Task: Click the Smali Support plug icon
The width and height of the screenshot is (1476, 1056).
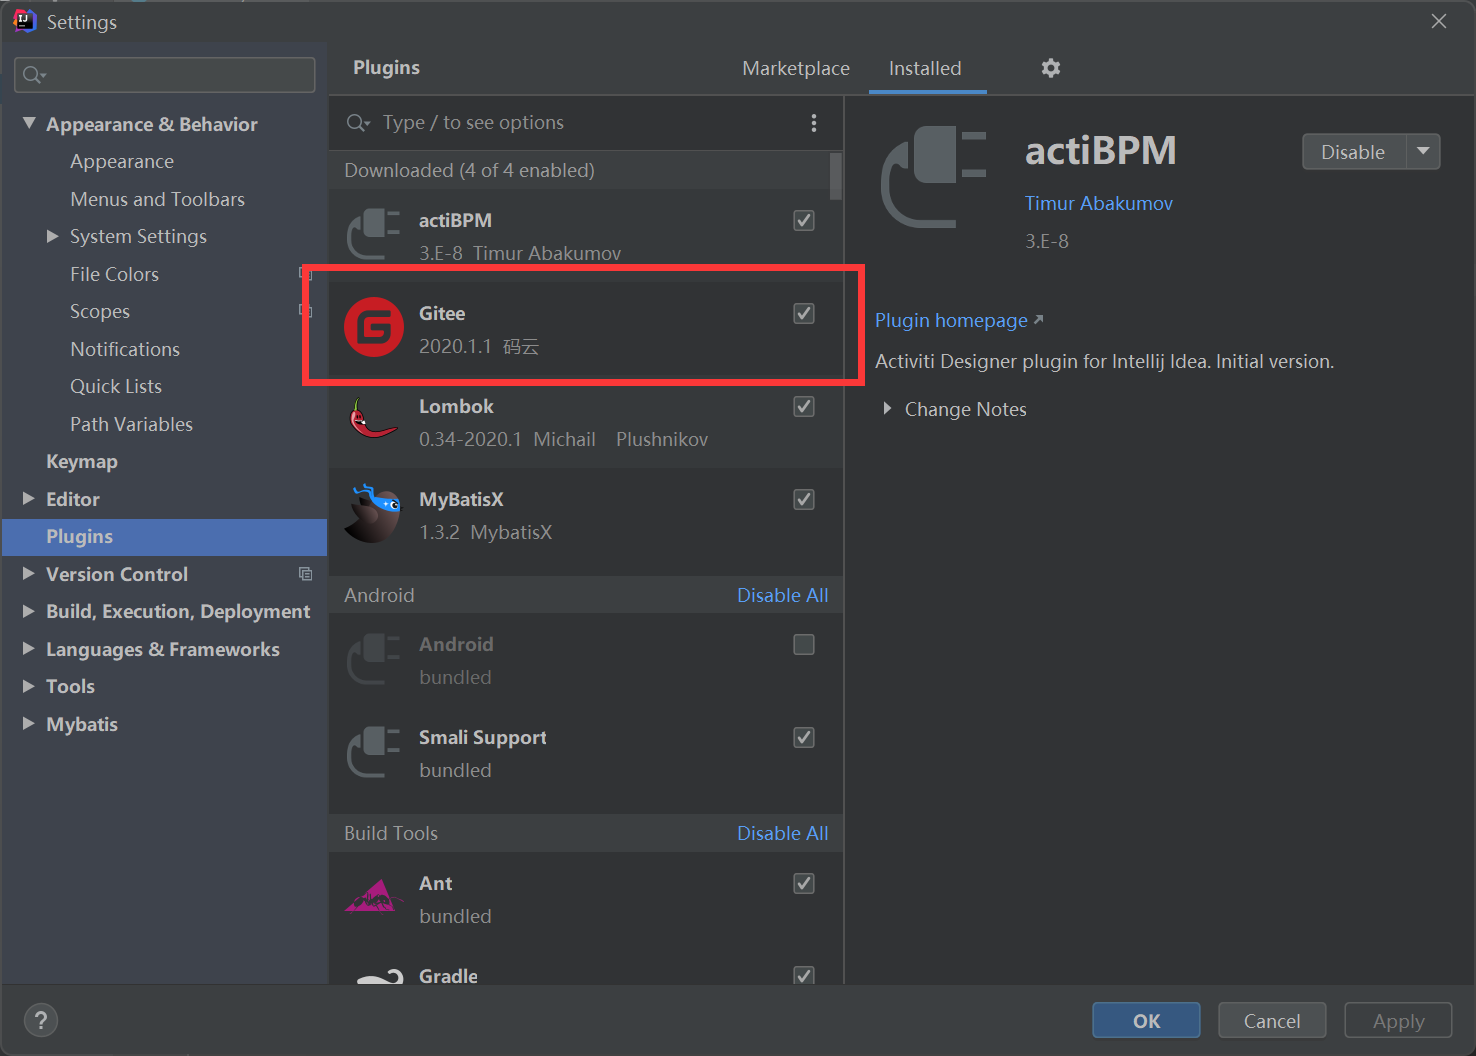Action: (373, 752)
